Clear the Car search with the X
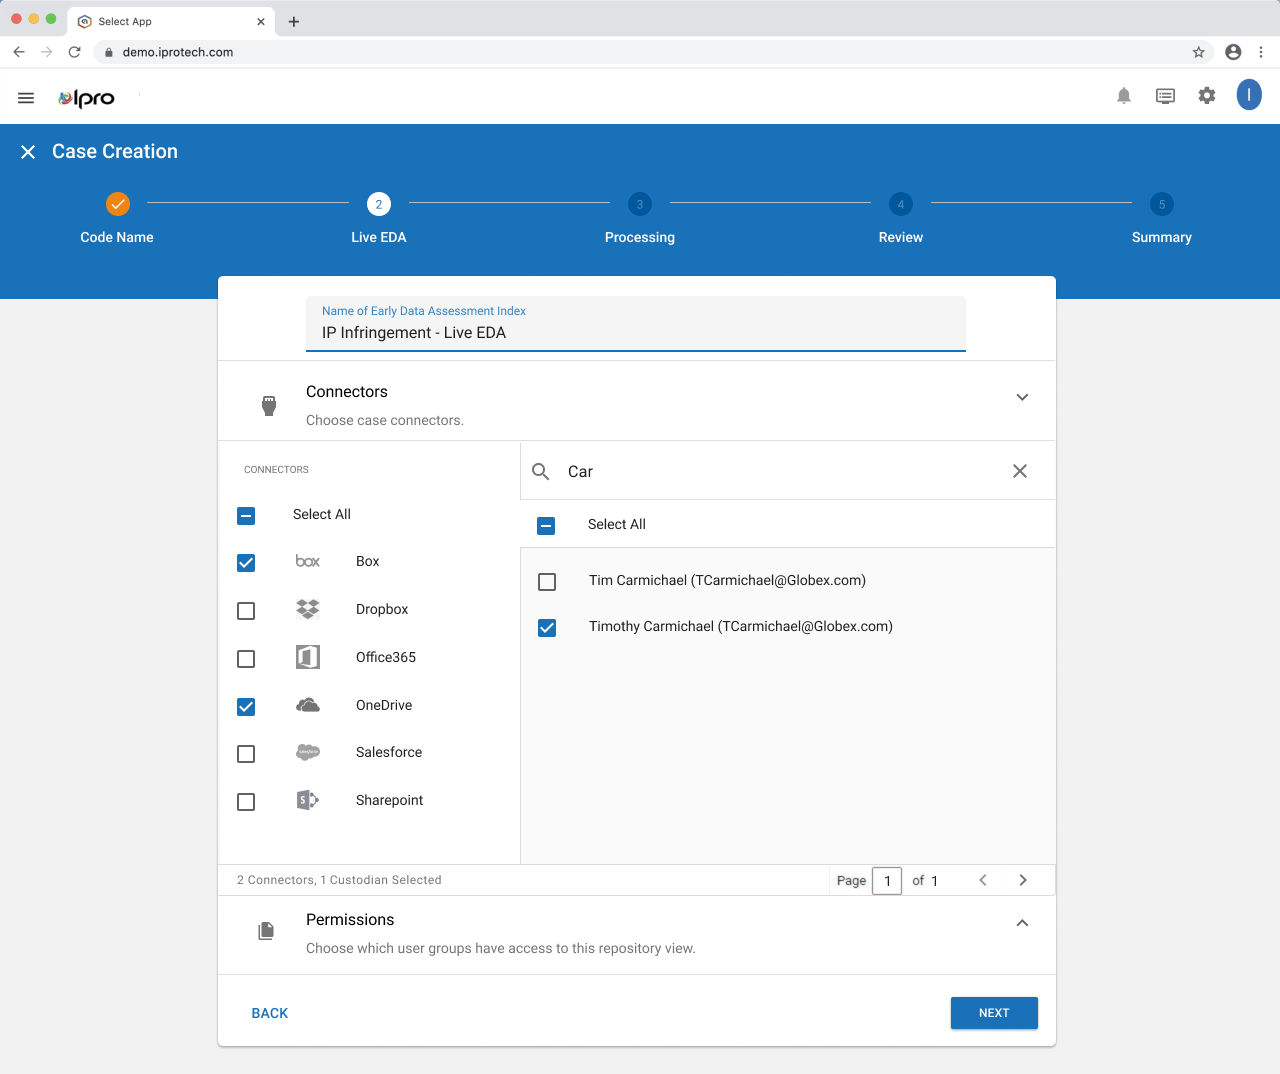1280x1074 pixels. 1019,471
